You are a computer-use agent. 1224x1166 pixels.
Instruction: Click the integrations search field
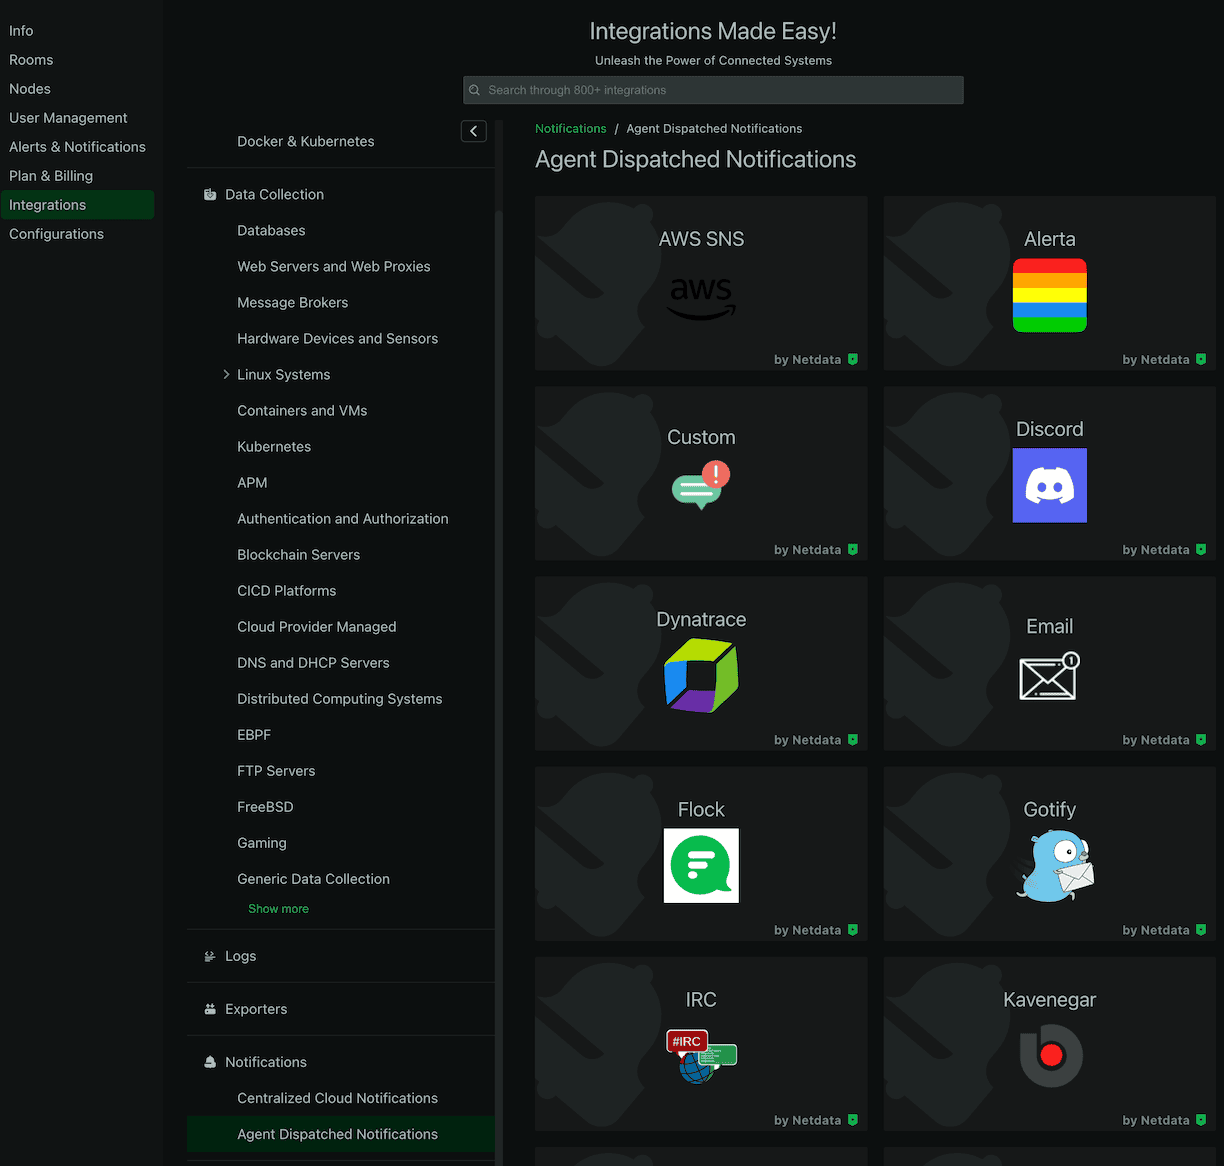[713, 90]
